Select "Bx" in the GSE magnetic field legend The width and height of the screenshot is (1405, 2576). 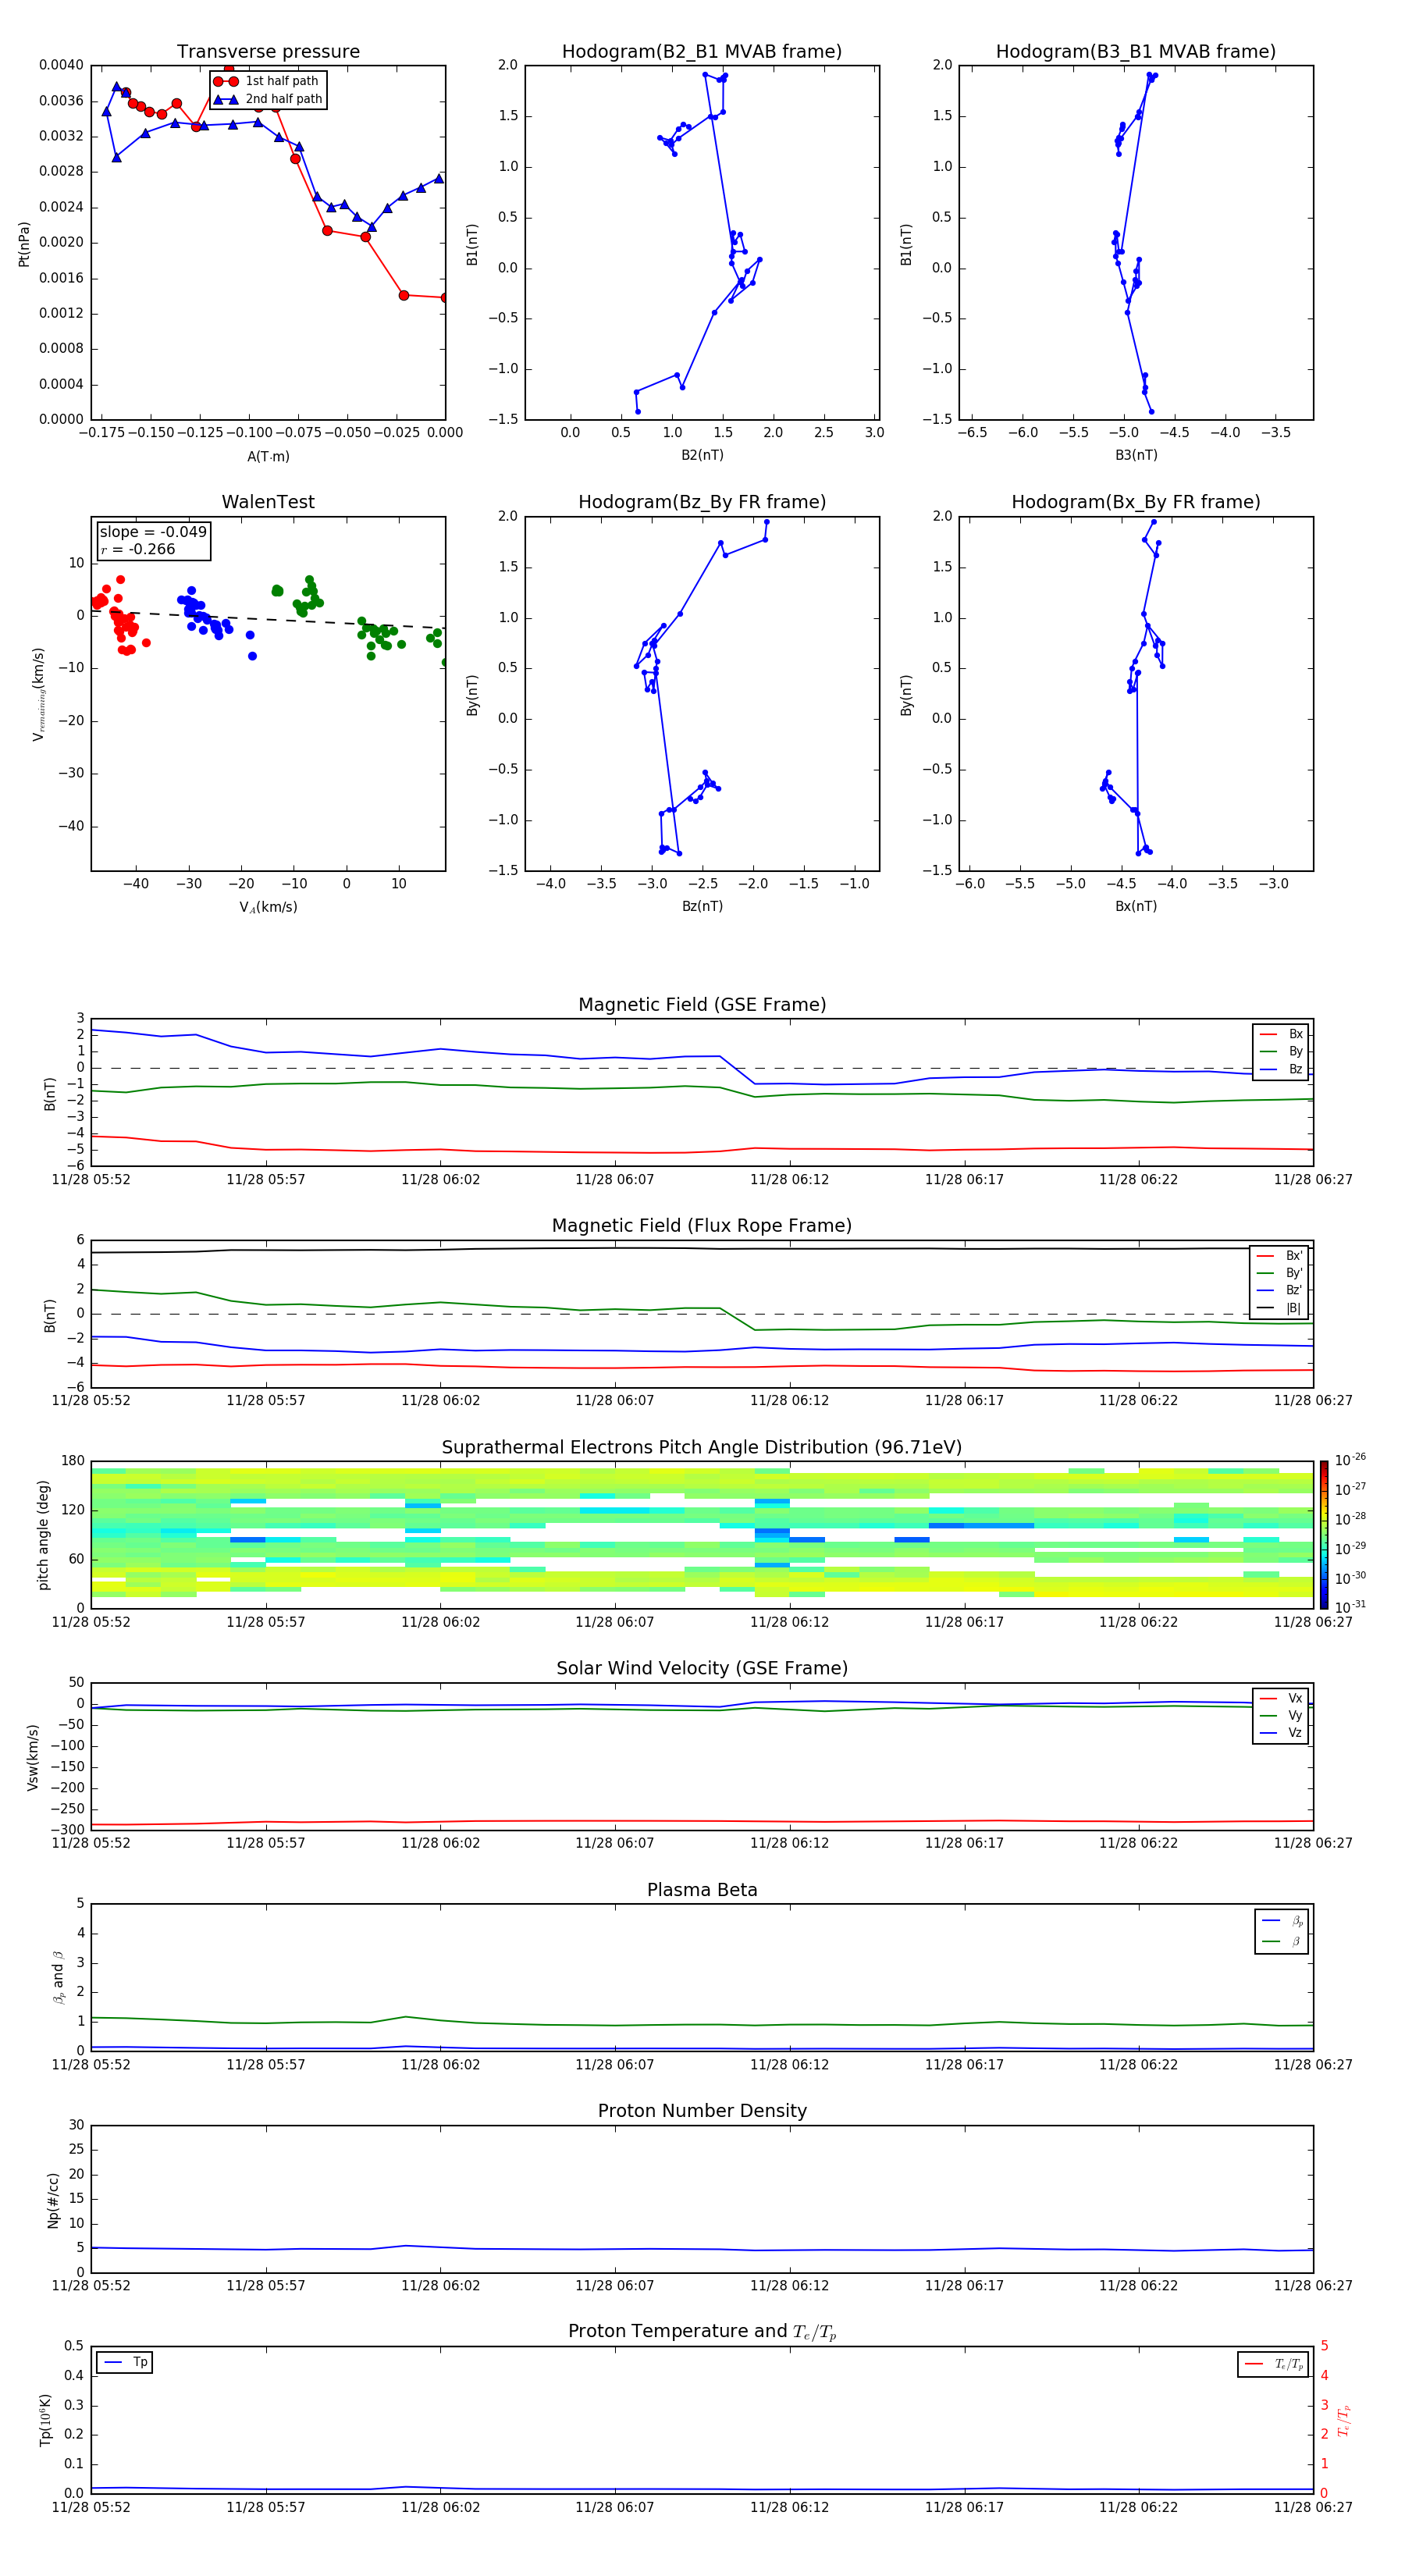pyautogui.click(x=1281, y=1034)
